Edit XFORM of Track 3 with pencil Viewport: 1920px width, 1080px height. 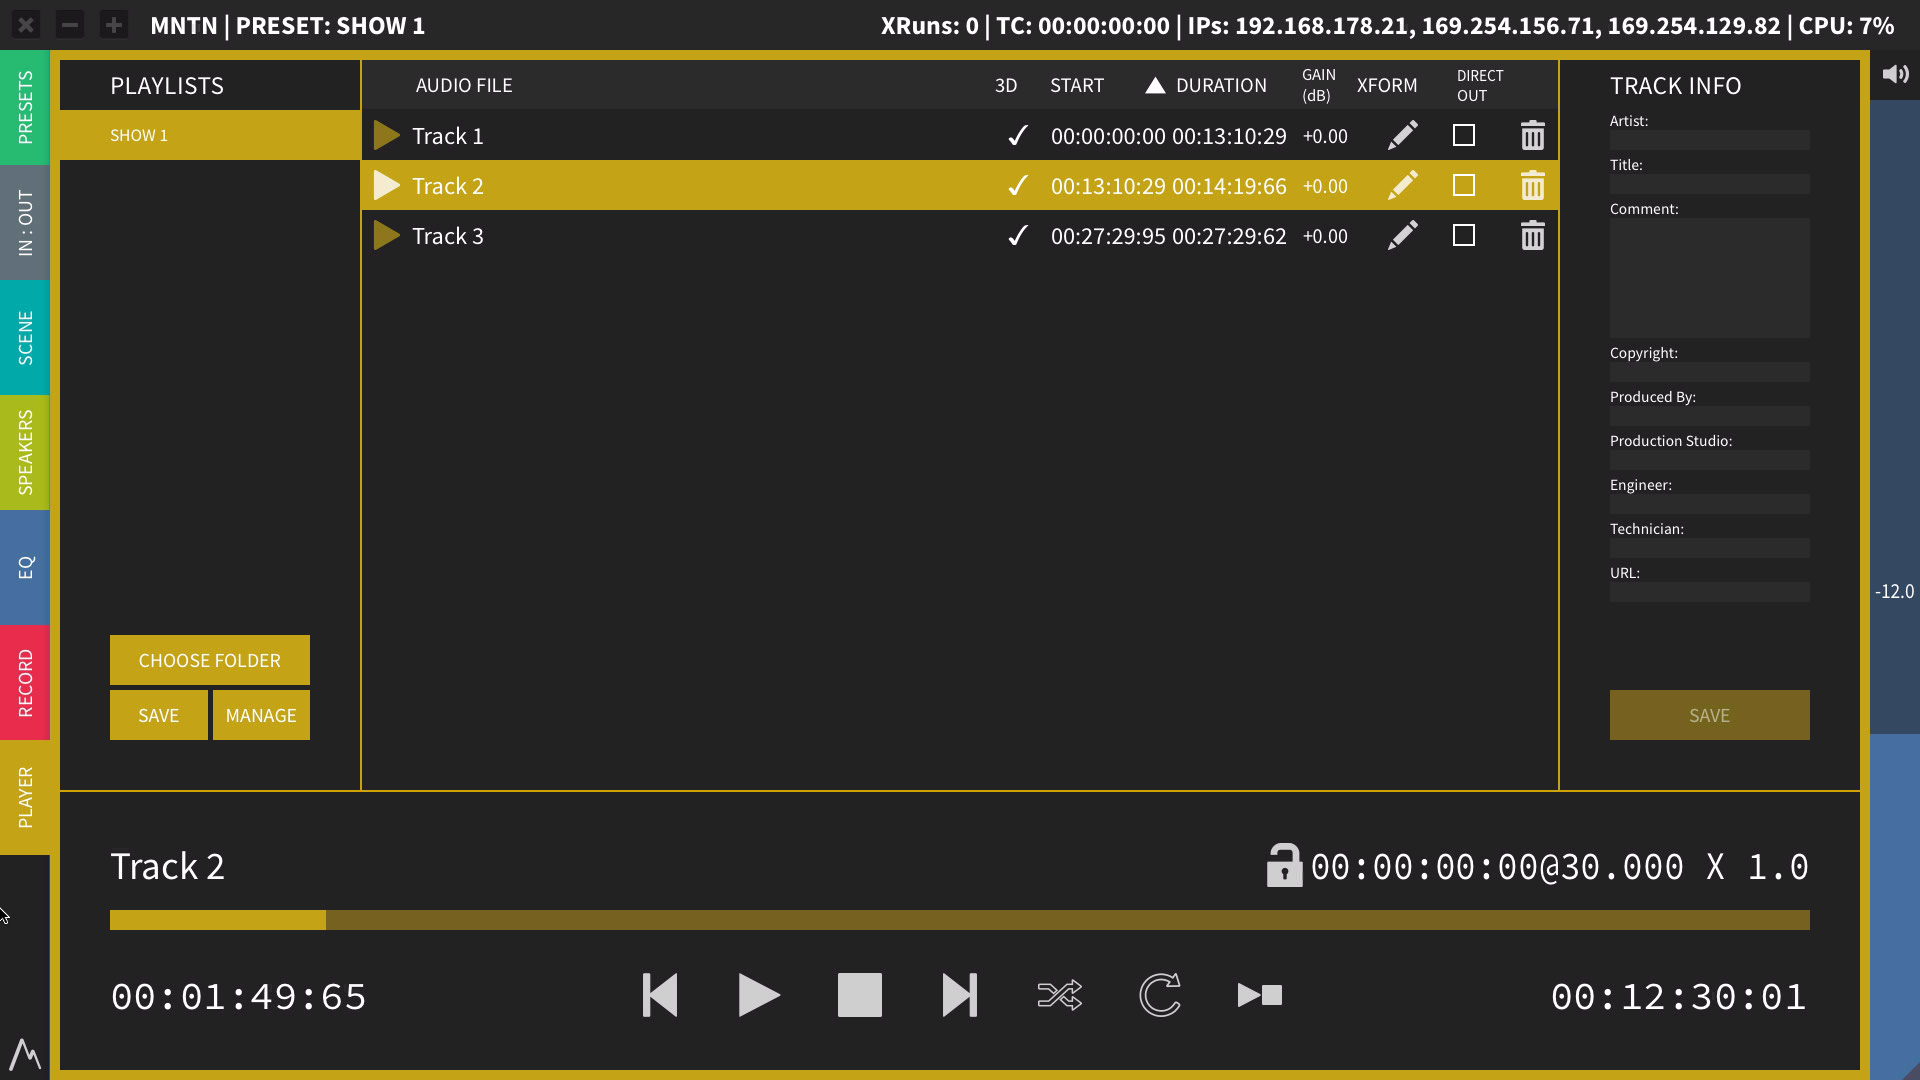point(1402,235)
